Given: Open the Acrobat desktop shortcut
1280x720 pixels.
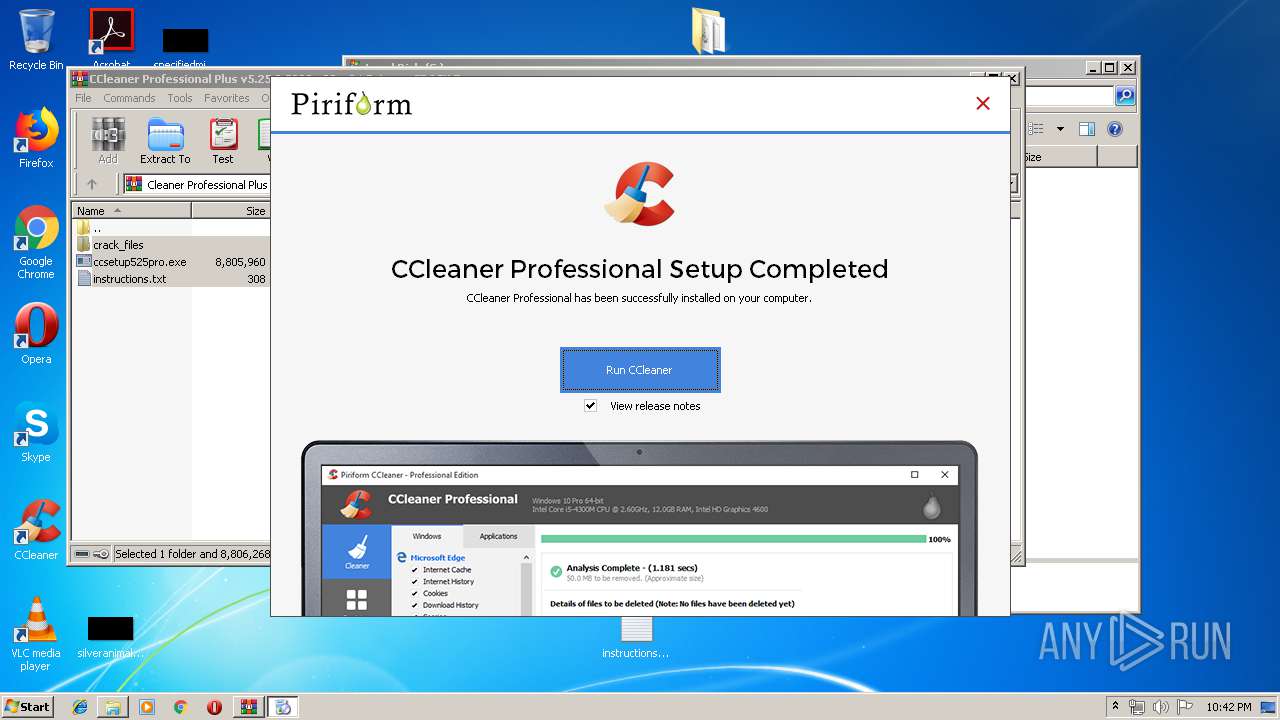Looking at the screenshot, I should [111, 40].
